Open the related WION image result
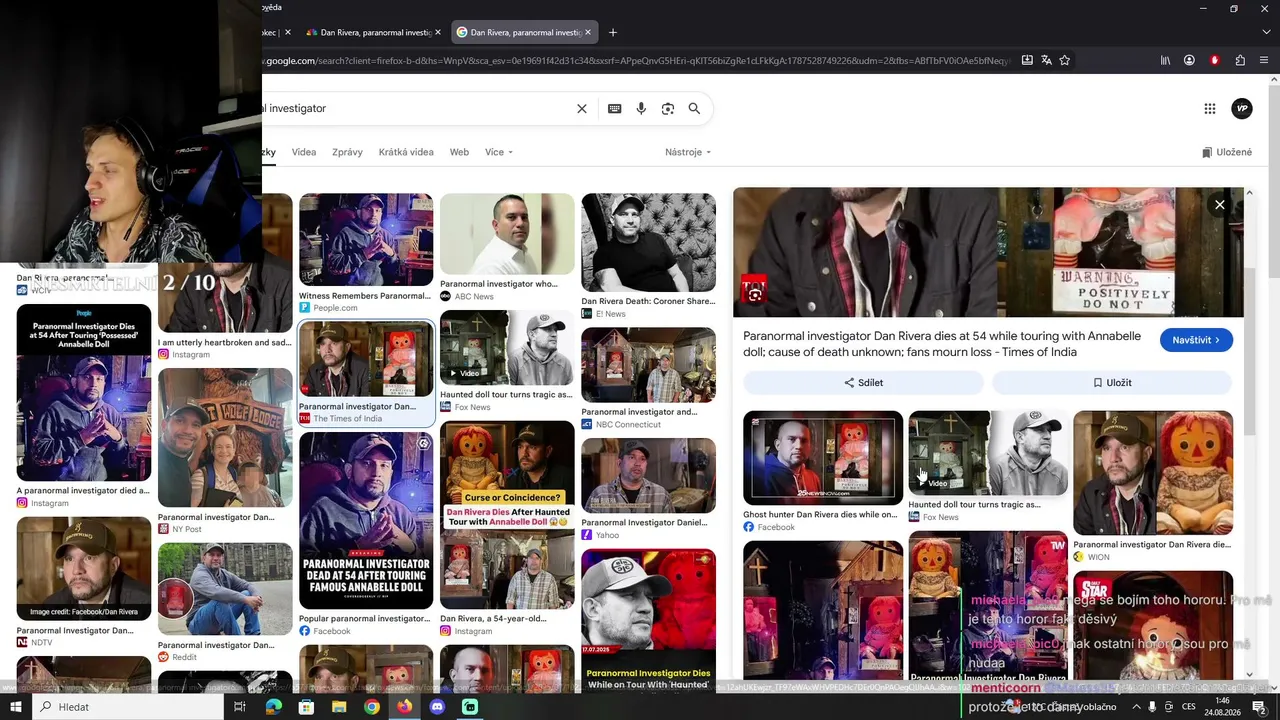1280x720 pixels. 1153,473
